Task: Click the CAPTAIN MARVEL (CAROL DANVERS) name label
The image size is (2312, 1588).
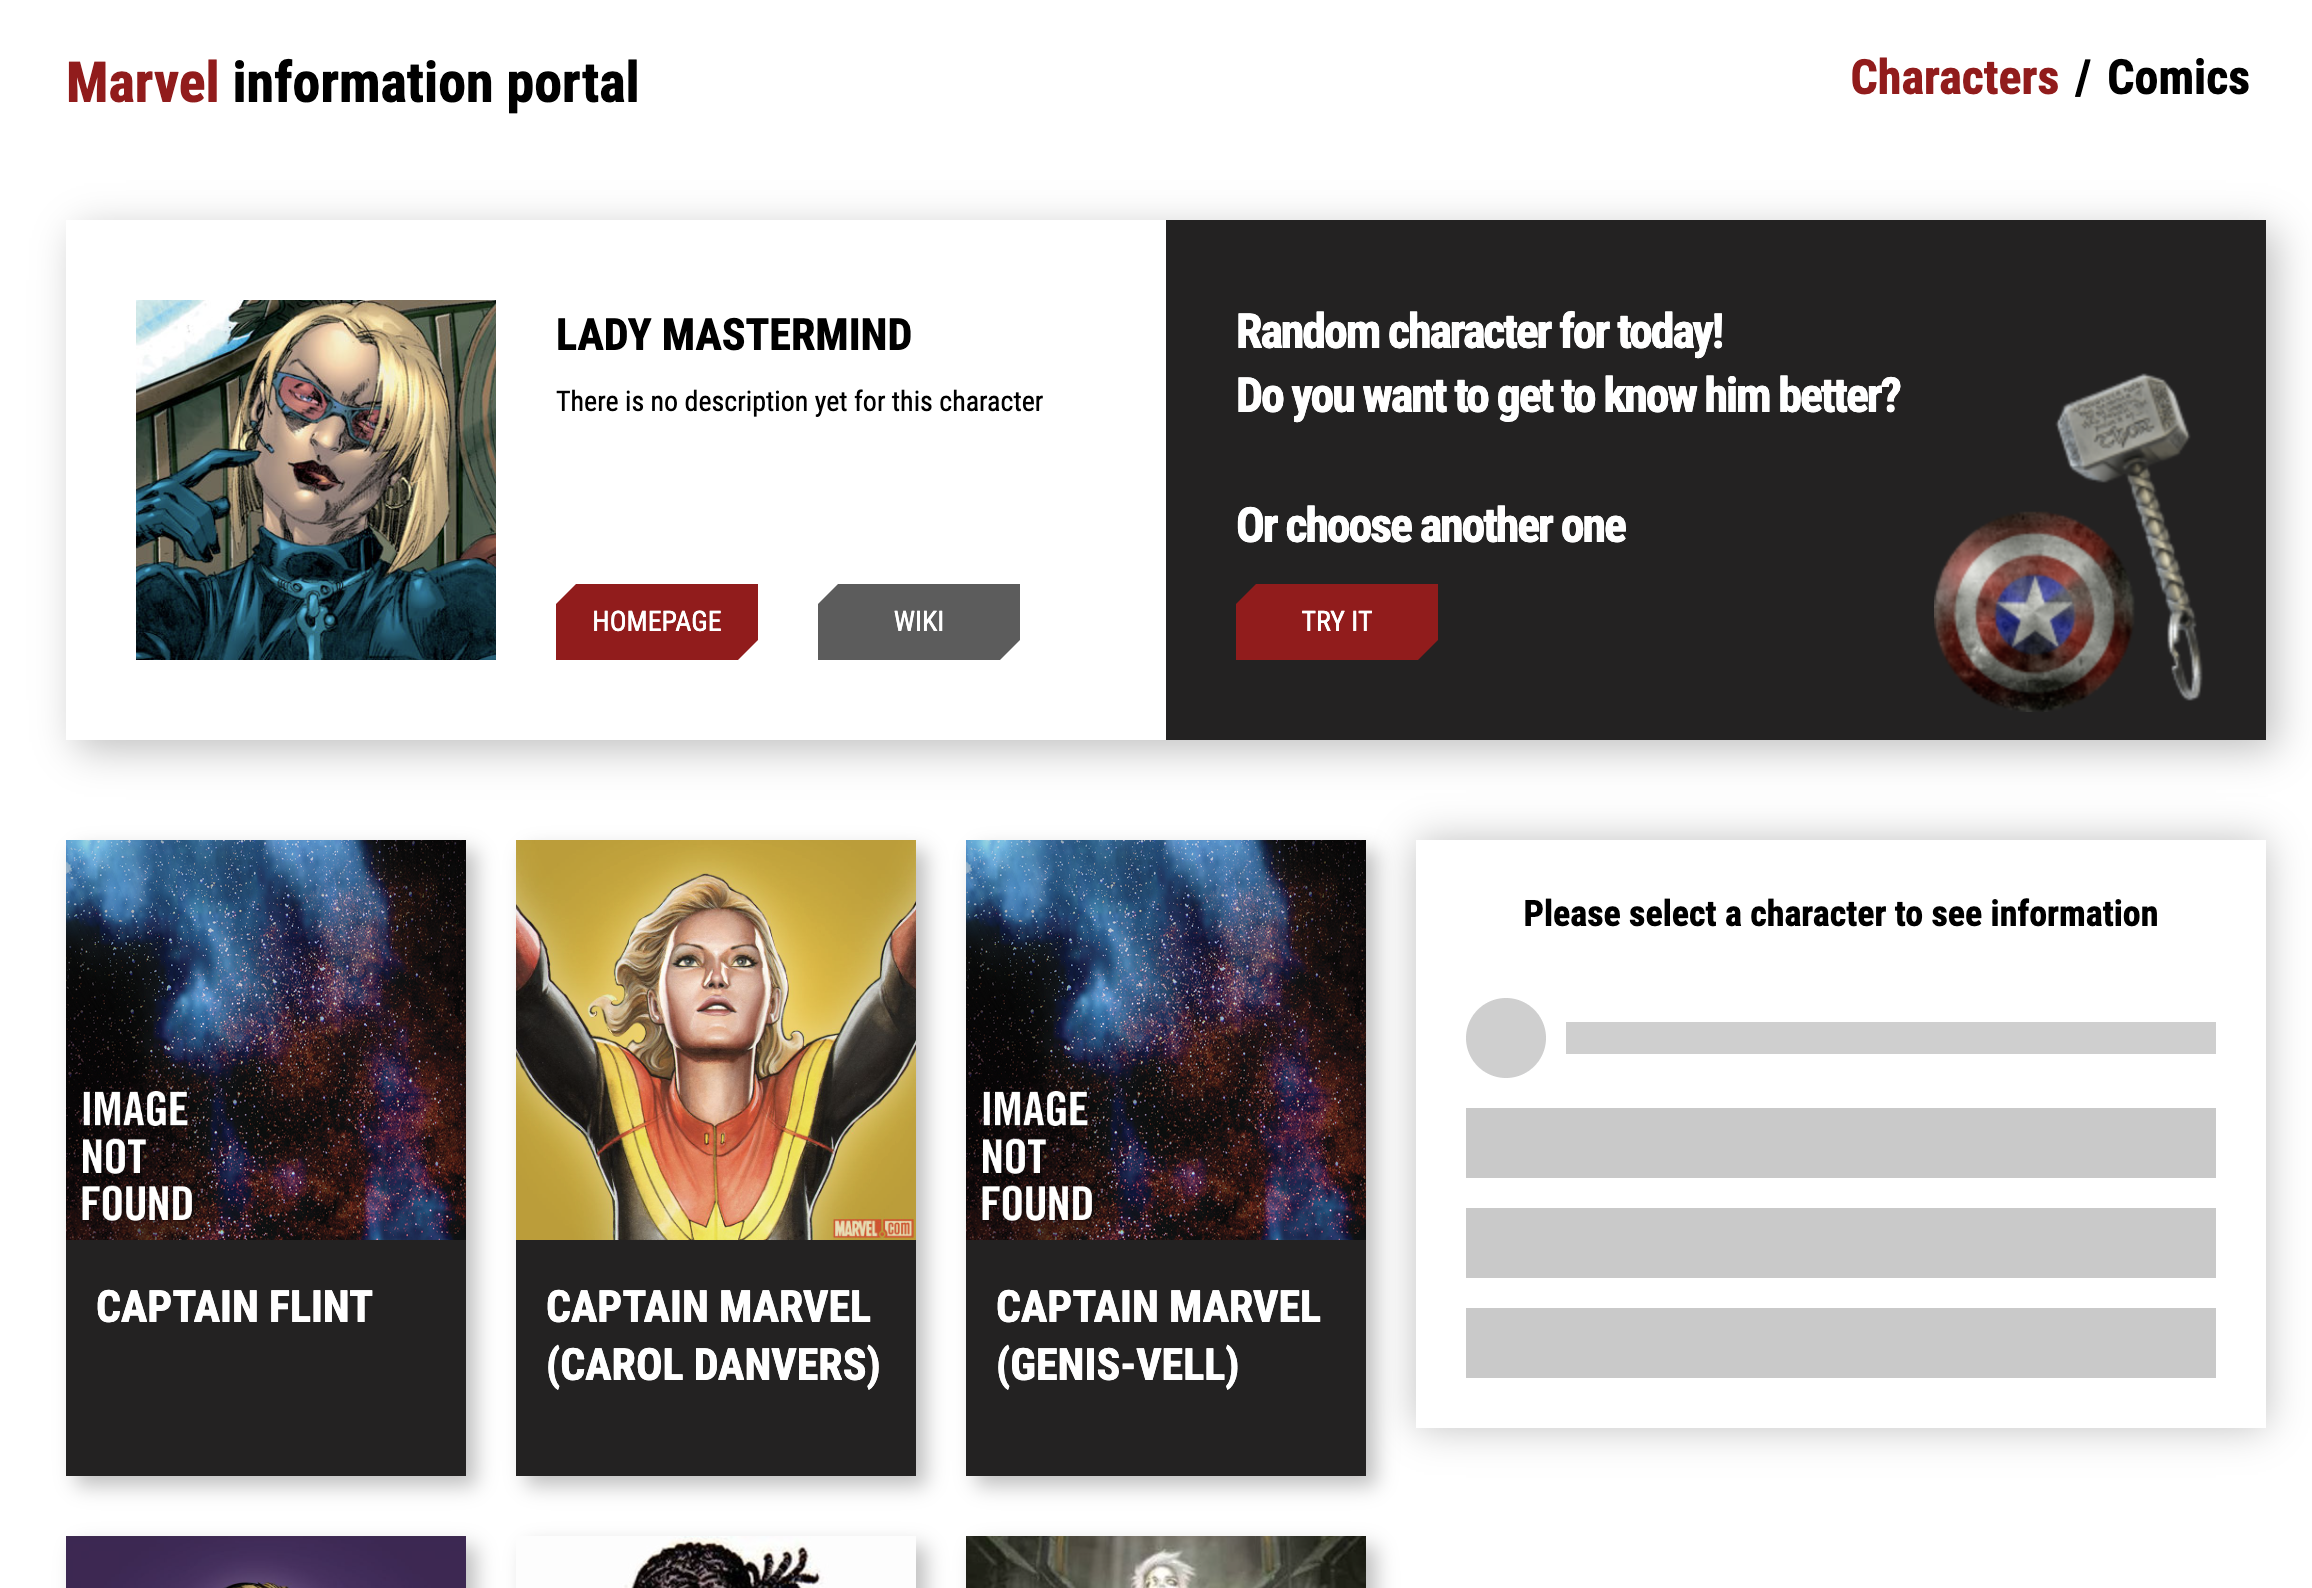Action: (x=714, y=1336)
